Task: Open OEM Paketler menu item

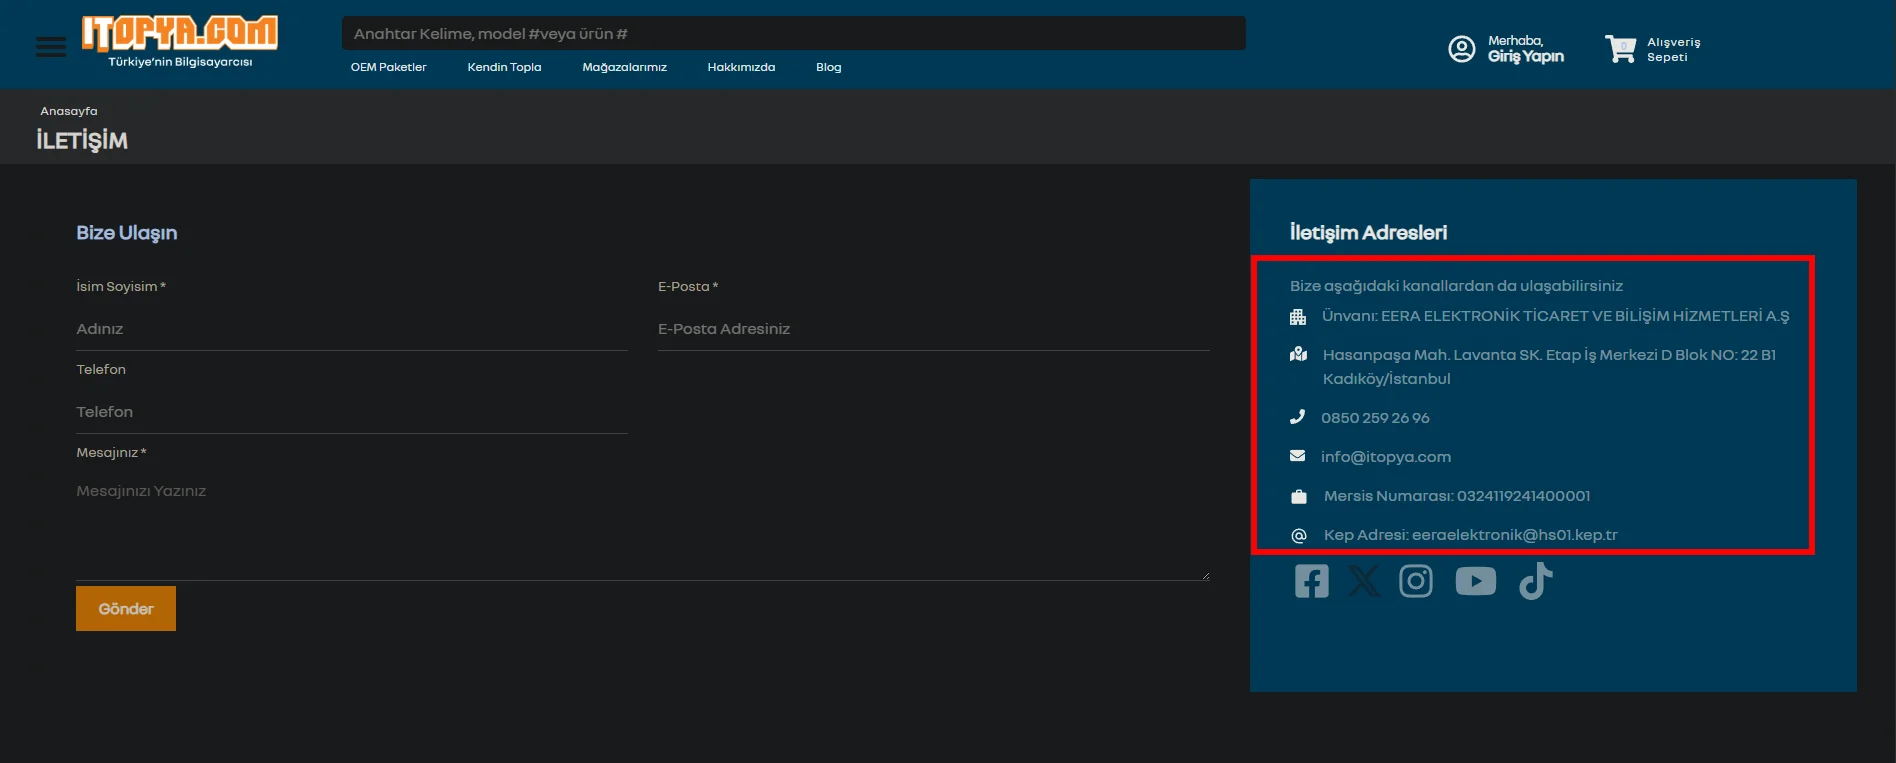Action: tap(388, 67)
